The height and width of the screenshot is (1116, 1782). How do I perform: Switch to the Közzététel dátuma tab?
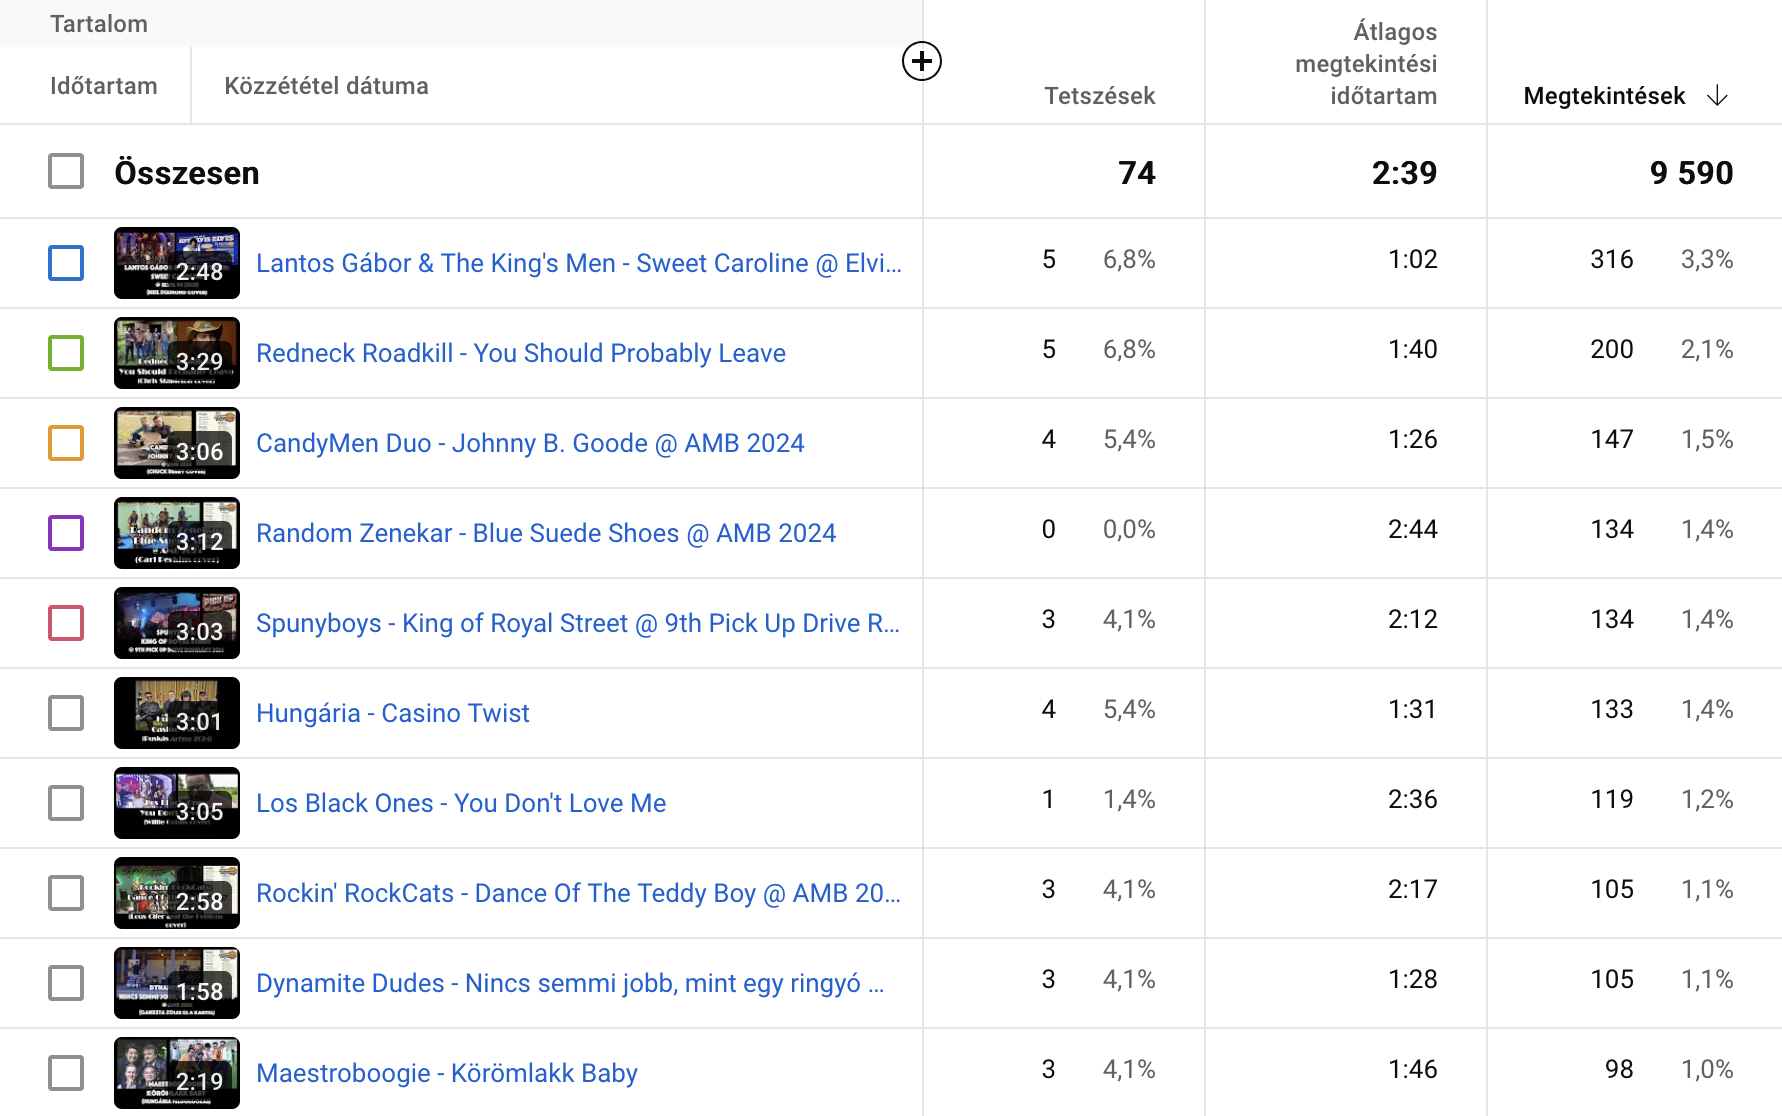tap(326, 86)
